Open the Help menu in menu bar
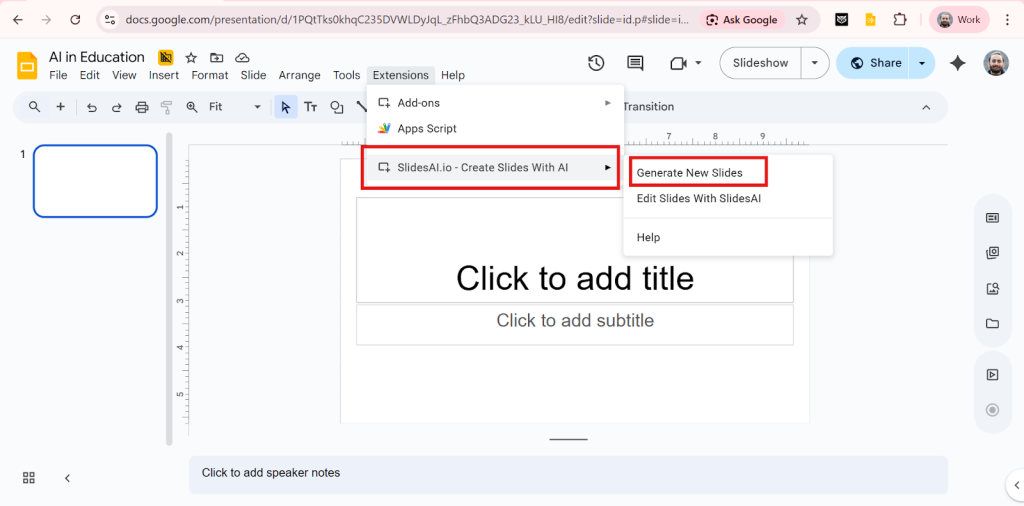 [453, 75]
